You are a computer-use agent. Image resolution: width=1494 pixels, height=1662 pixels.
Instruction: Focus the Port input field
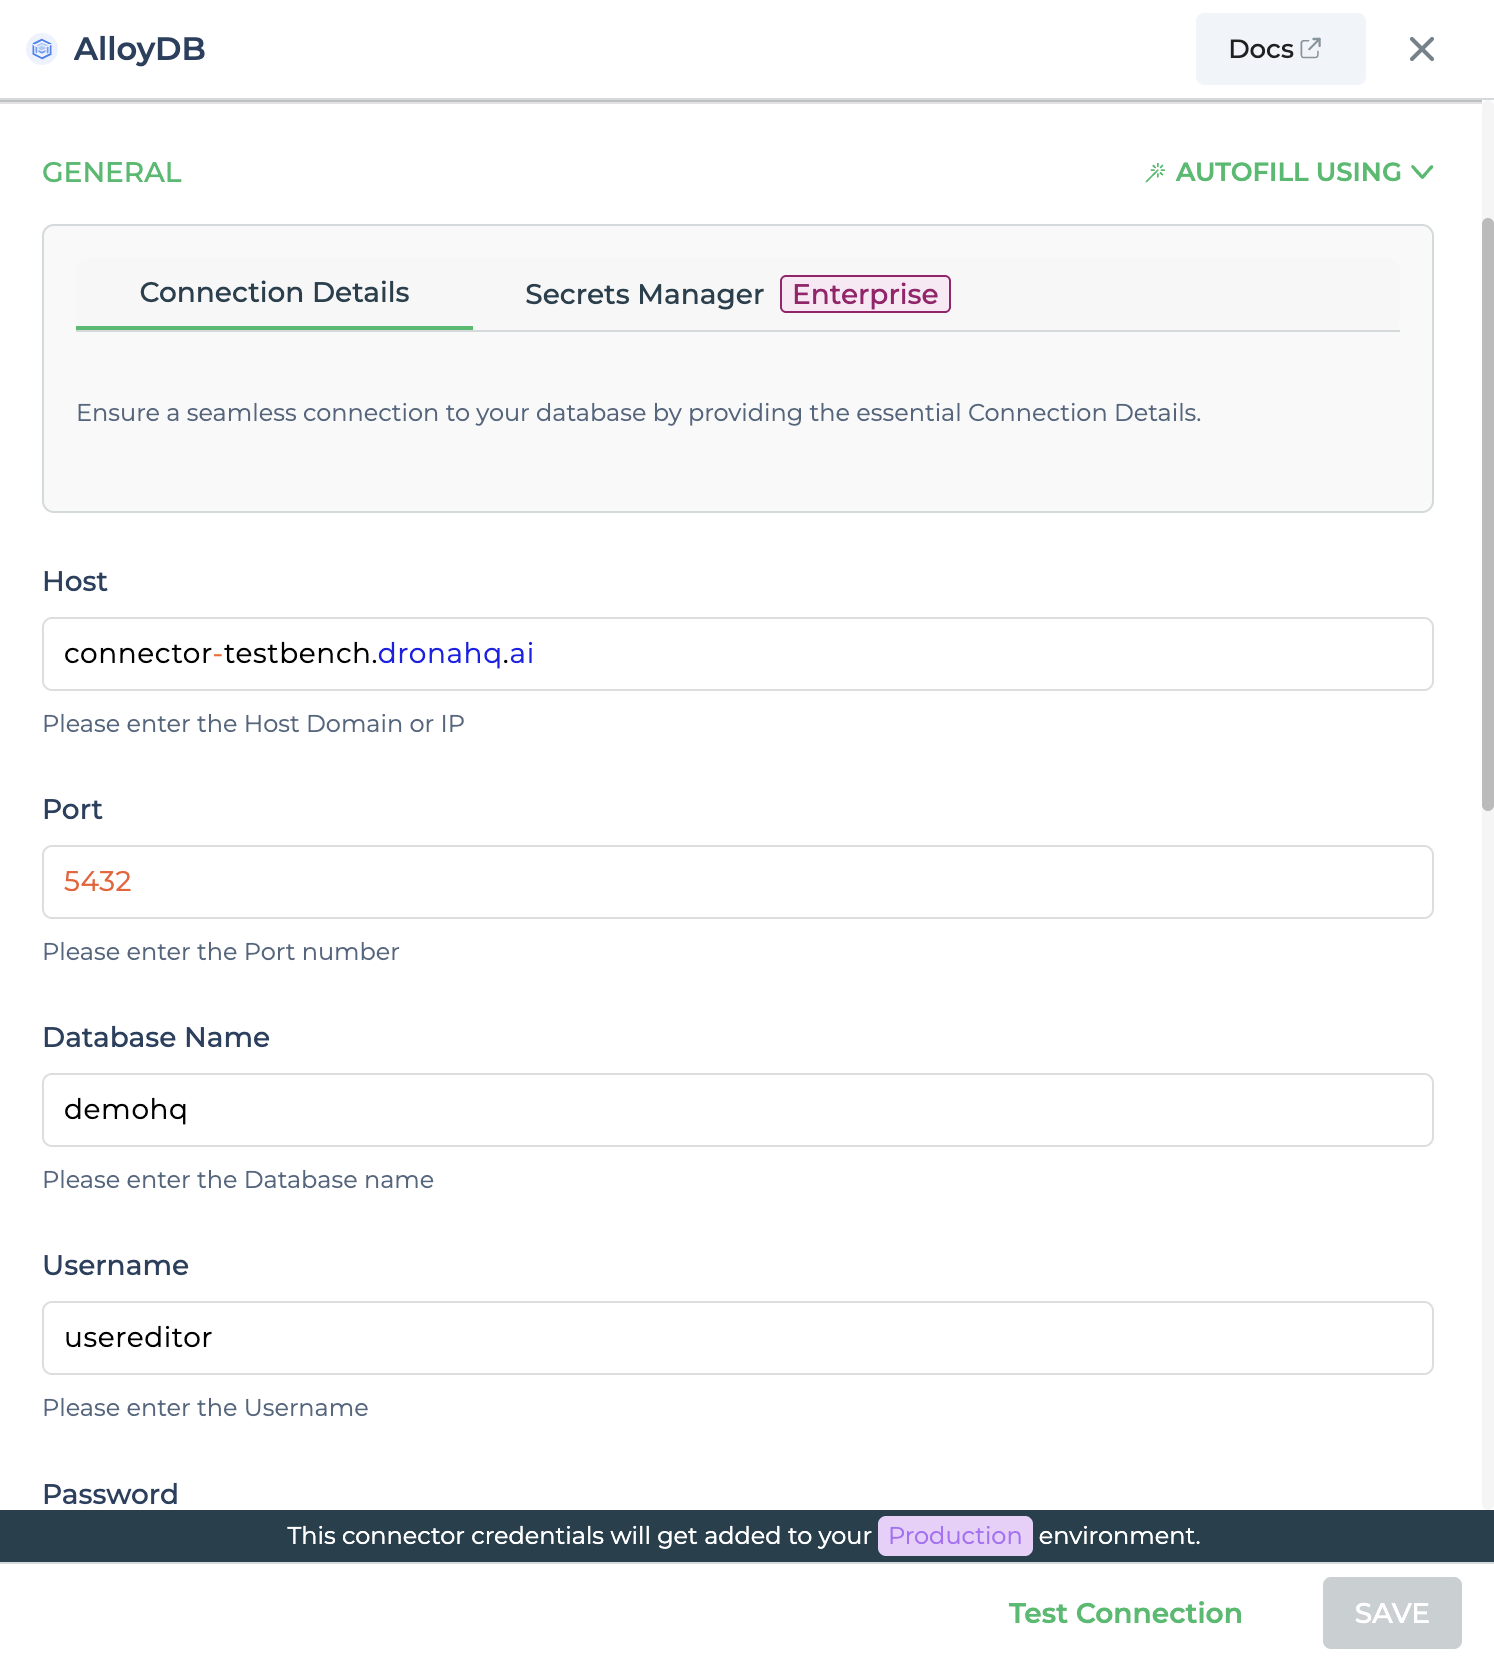738,882
